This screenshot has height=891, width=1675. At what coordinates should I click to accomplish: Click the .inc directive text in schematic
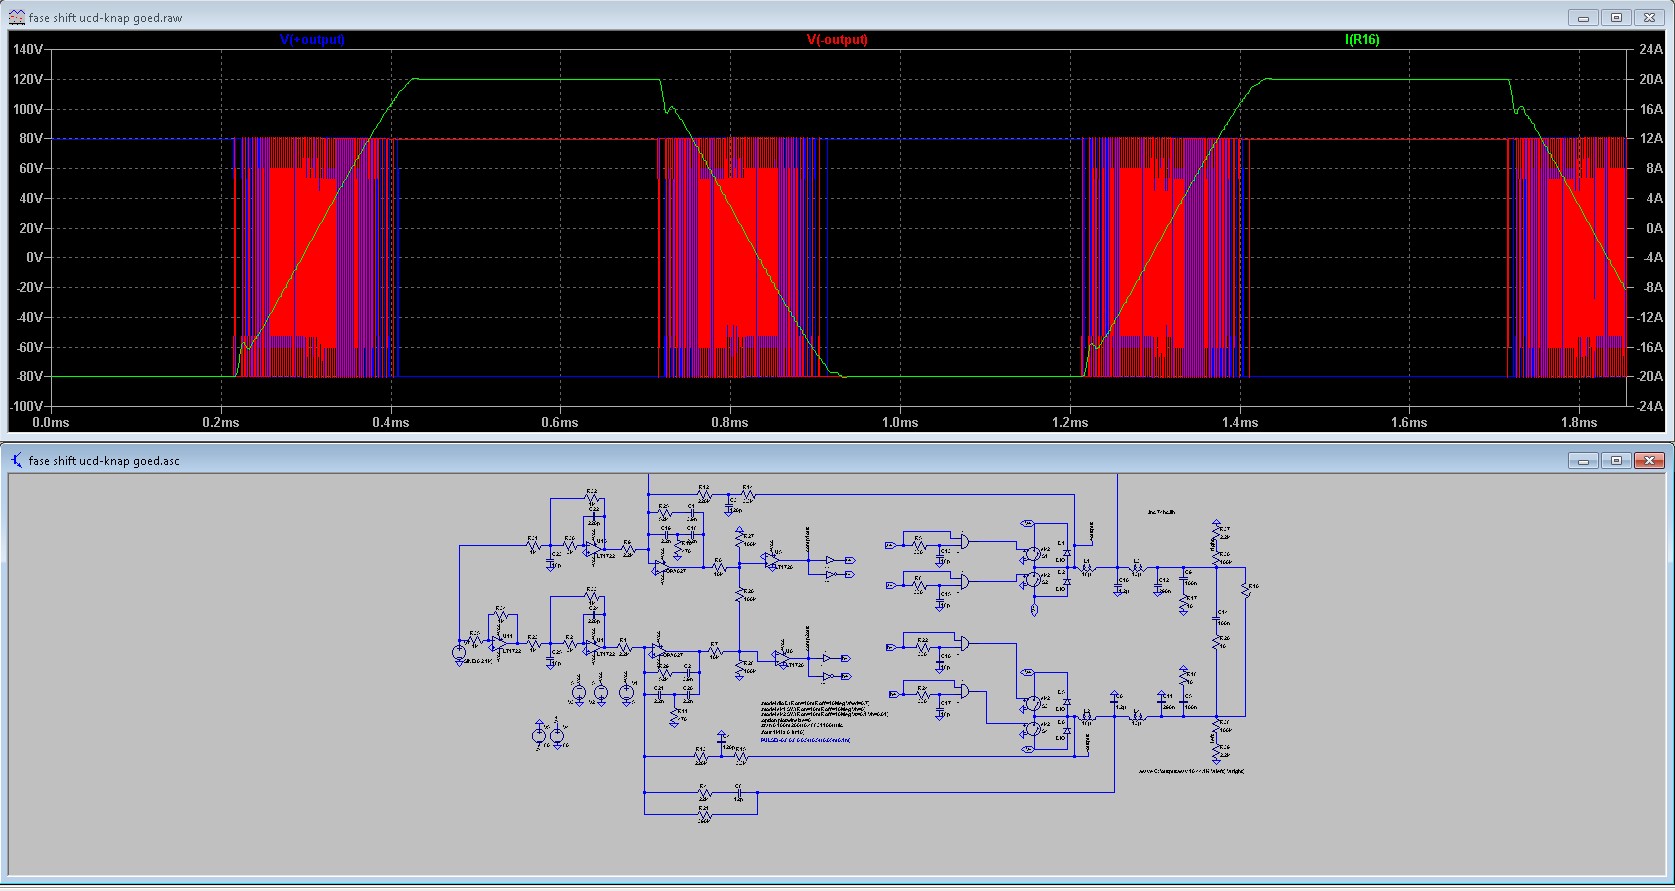click(x=1161, y=512)
